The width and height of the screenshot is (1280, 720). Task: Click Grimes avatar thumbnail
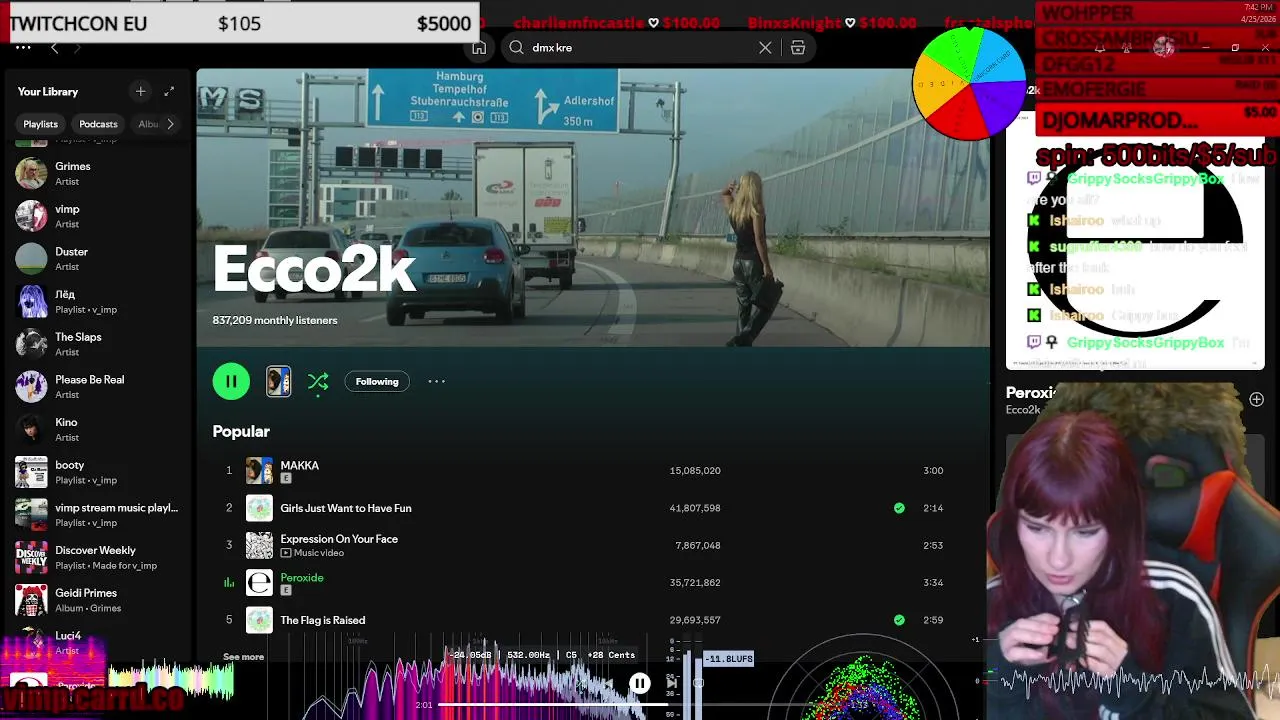31,173
